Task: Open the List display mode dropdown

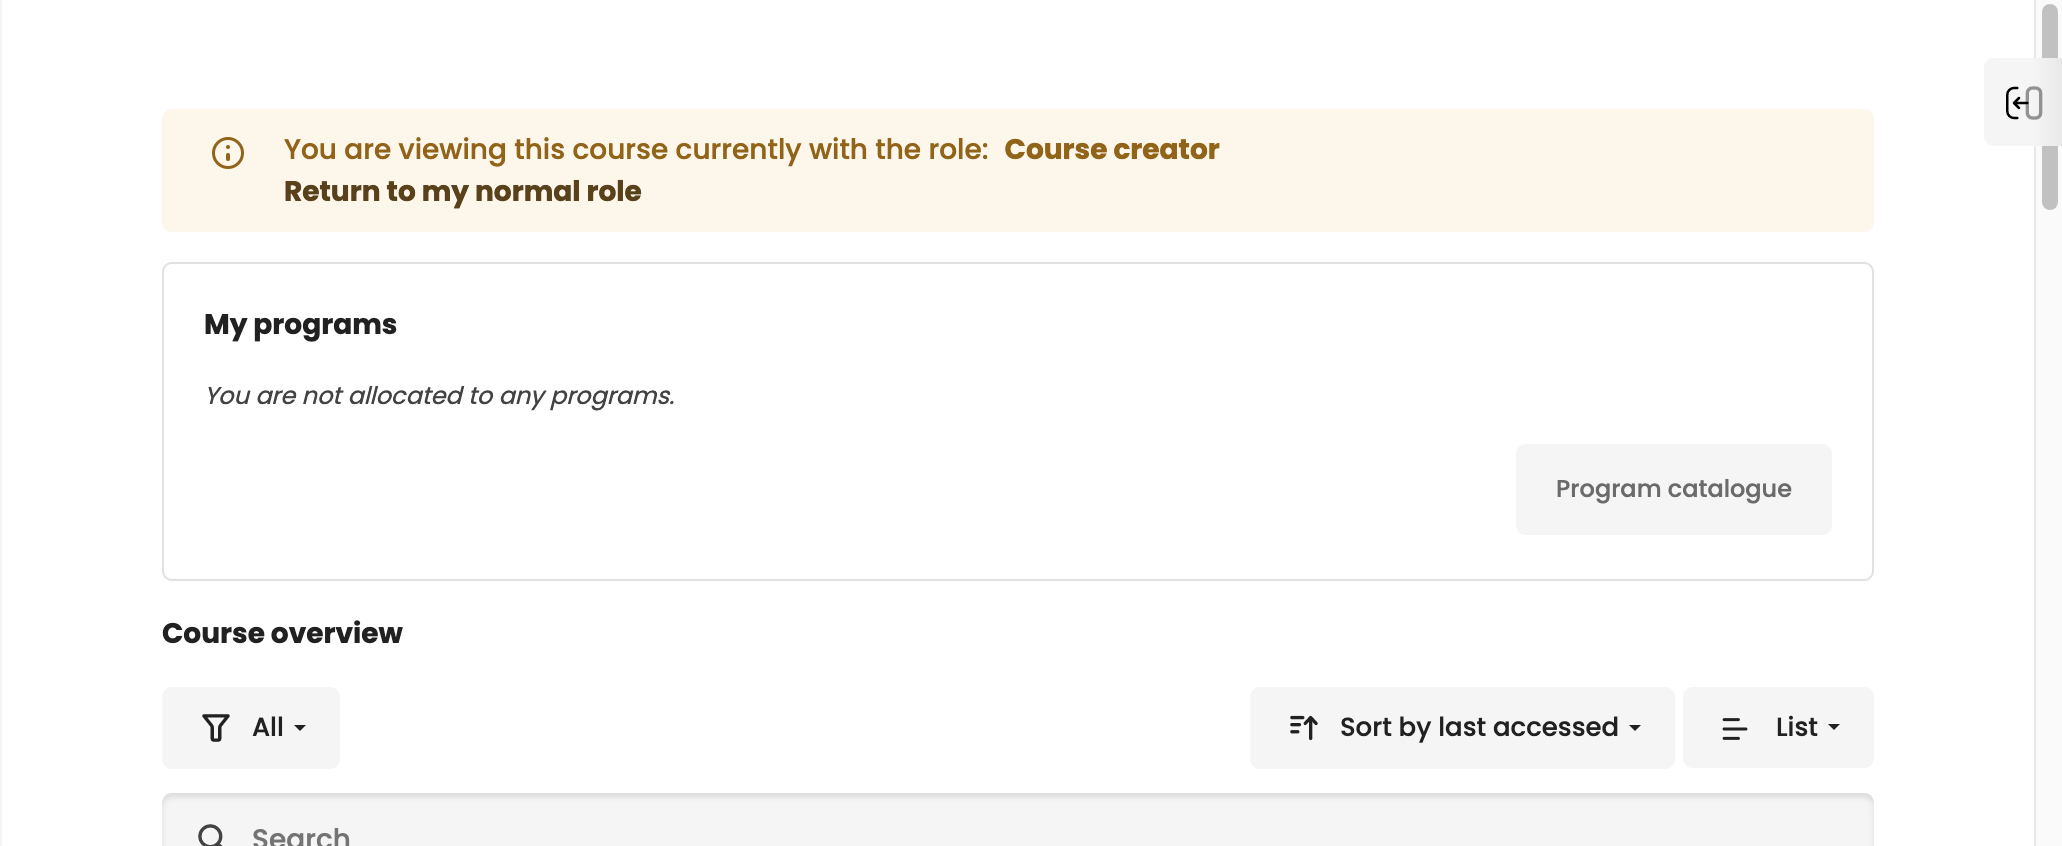Action: pyautogui.click(x=1778, y=728)
